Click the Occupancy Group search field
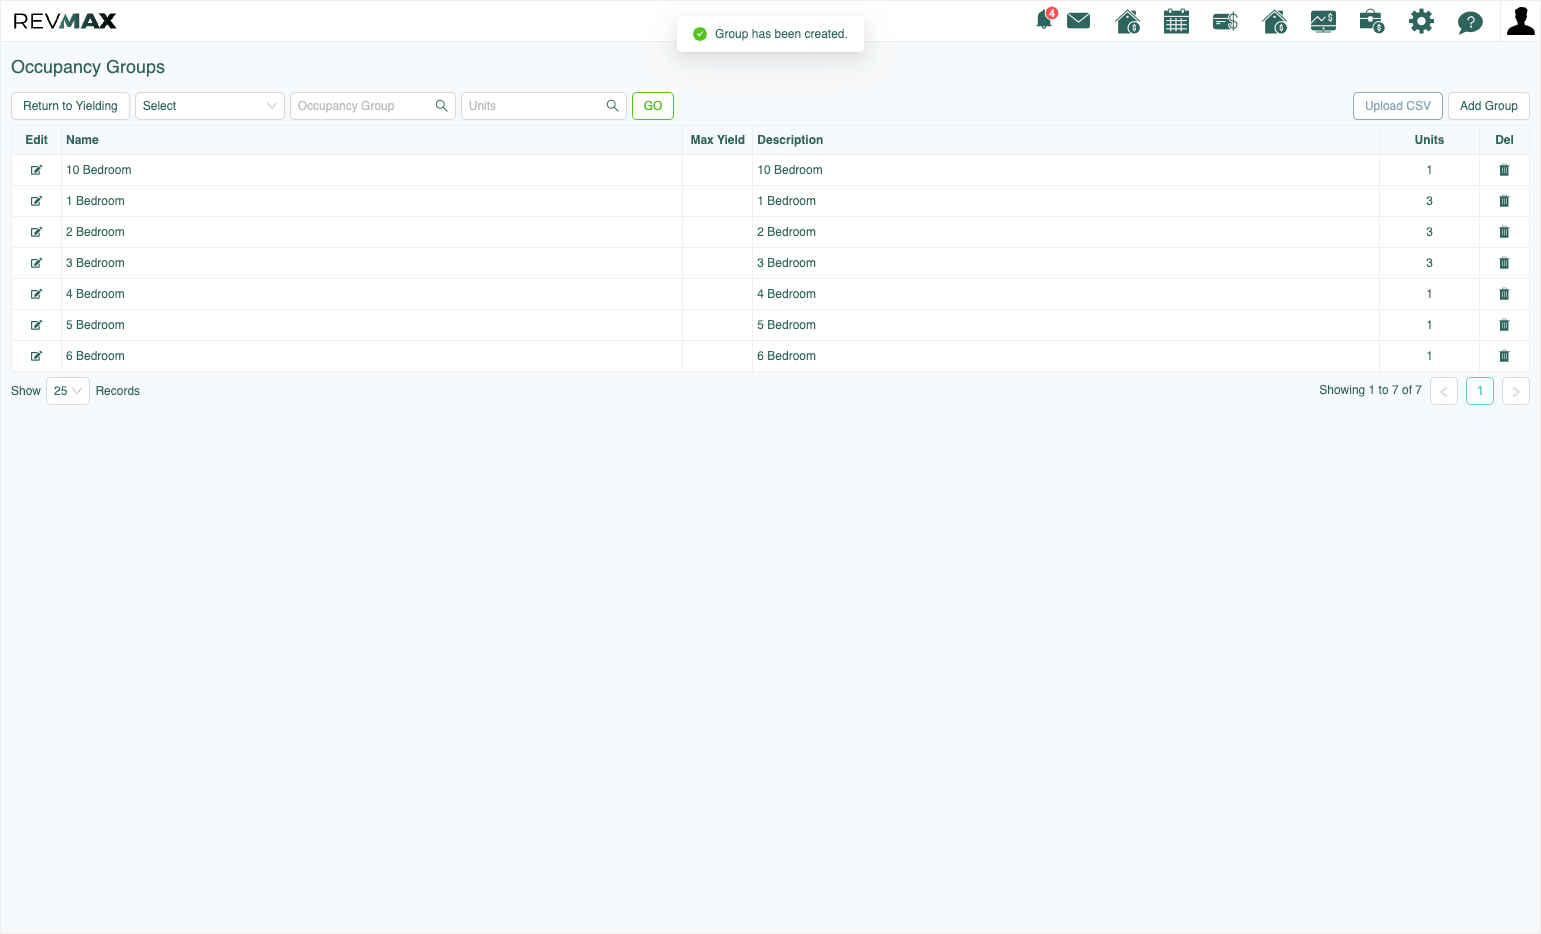The width and height of the screenshot is (1541, 934). coord(373,106)
